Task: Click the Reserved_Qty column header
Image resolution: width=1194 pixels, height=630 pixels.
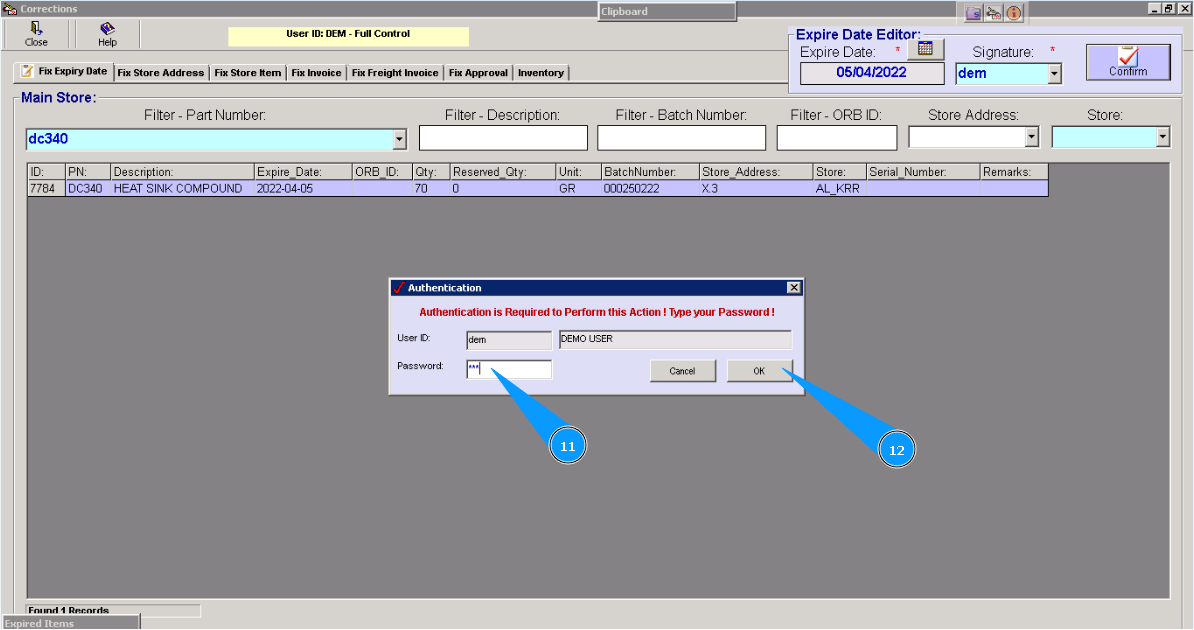Action: pos(503,172)
